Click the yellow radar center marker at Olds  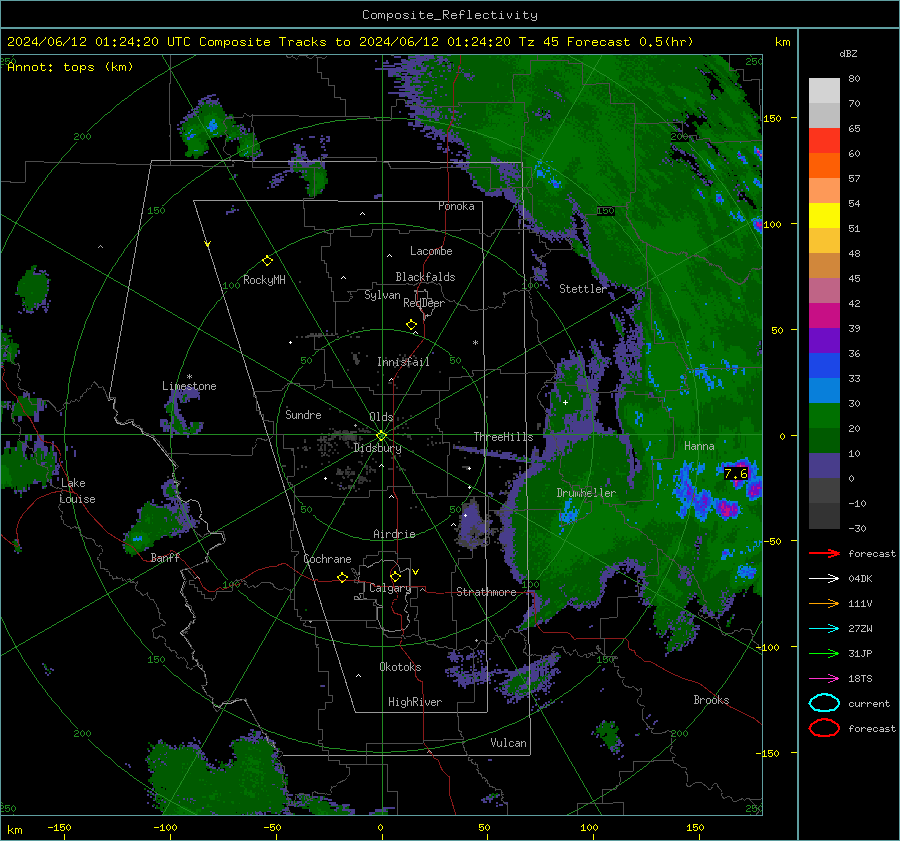(x=381, y=435)
